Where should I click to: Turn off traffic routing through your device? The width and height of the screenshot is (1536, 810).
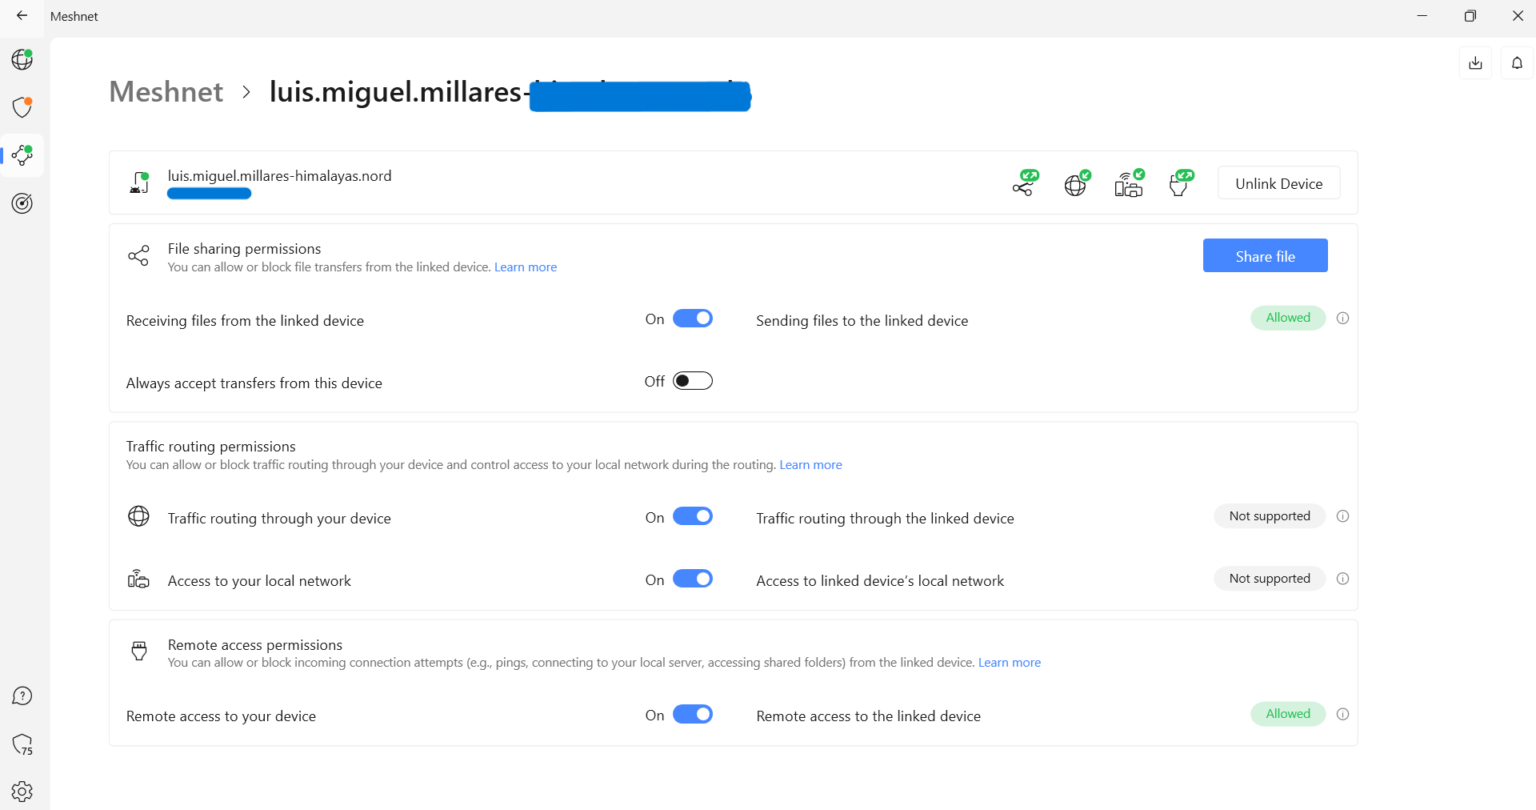(x=693, y=516)
